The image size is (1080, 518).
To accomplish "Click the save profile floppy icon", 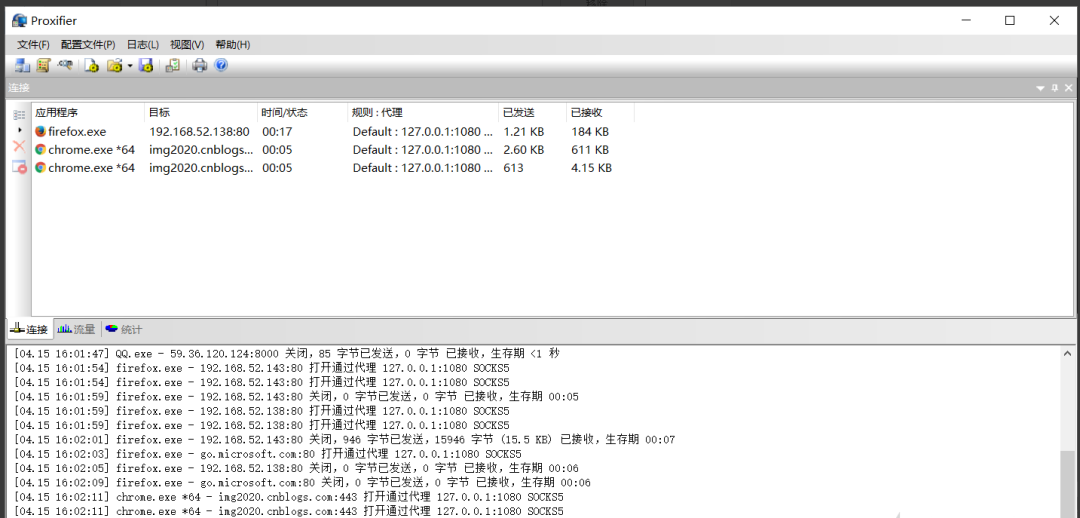I will tap(146, 65).
